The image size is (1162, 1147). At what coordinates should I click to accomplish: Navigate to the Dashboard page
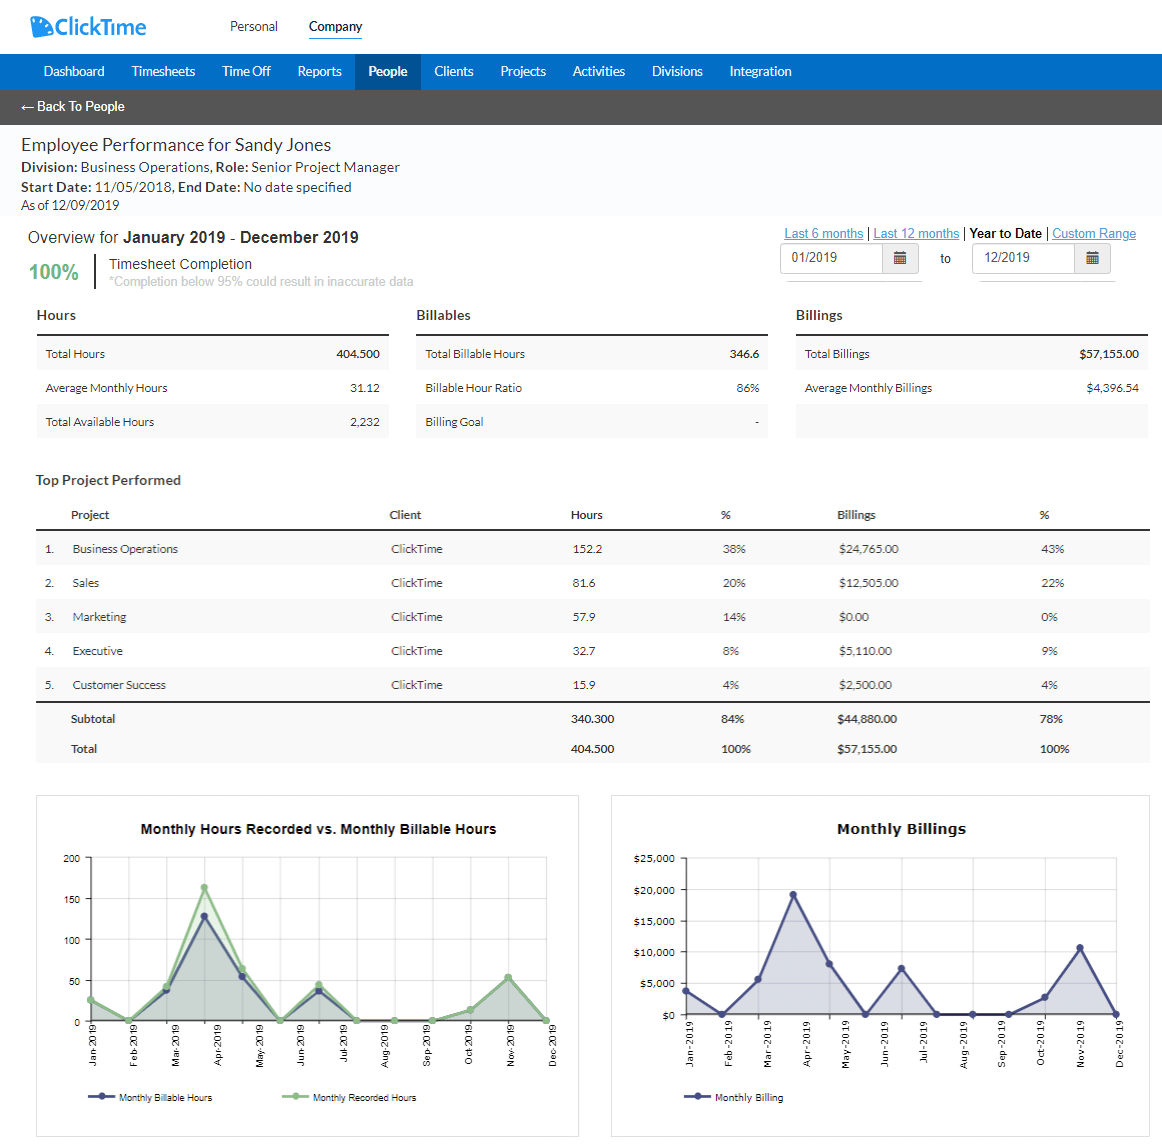coord(74,72)
